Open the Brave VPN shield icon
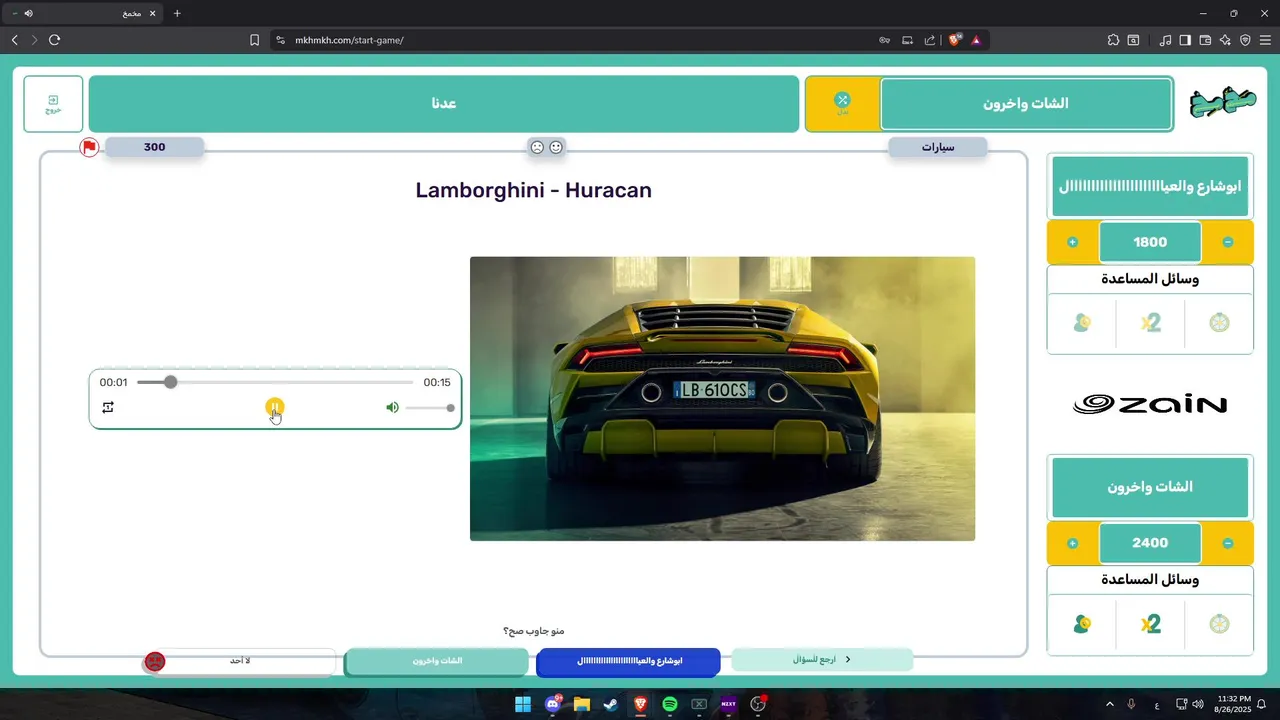 pyautogui.click(x=1245, y=40)
